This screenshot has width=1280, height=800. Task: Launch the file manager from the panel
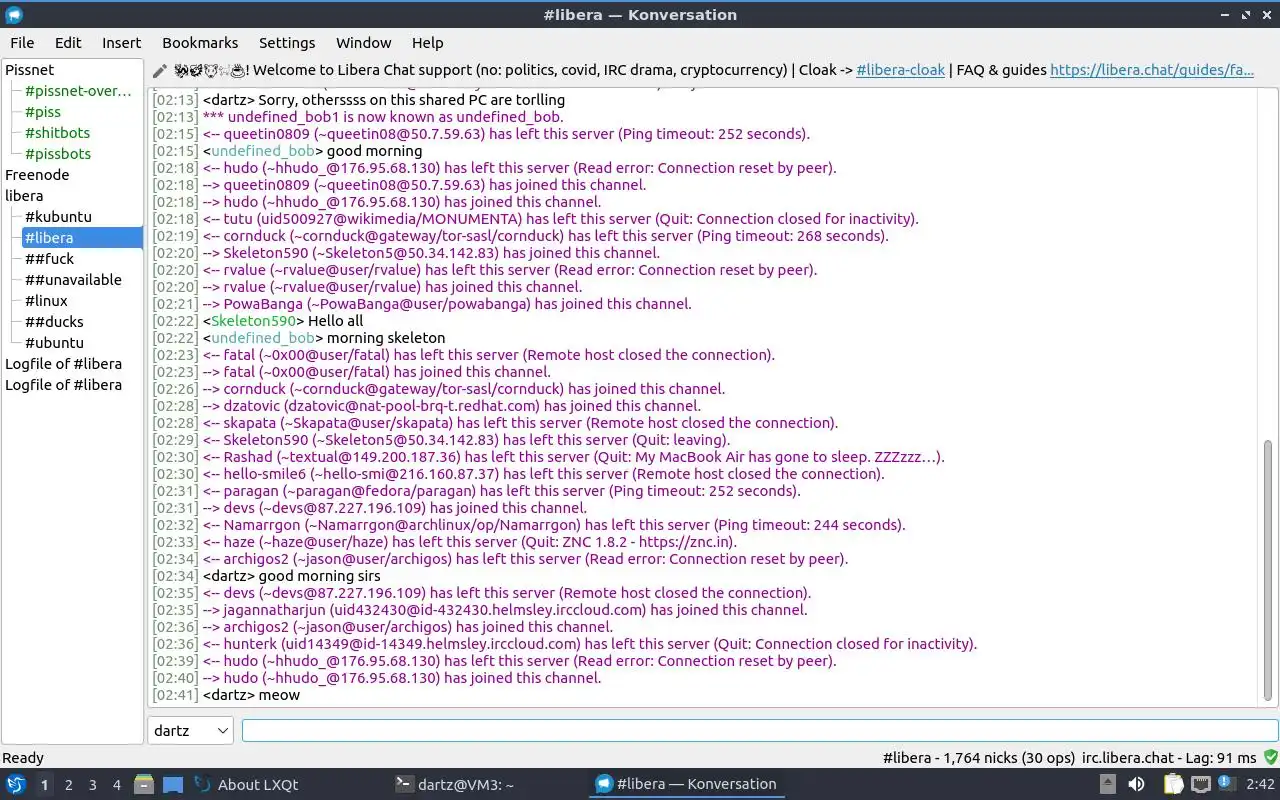143,784
